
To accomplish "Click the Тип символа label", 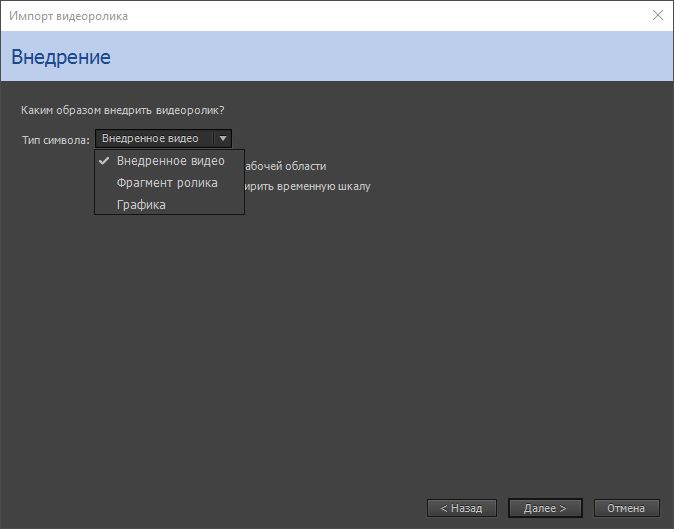I will (x=56, y=140).
